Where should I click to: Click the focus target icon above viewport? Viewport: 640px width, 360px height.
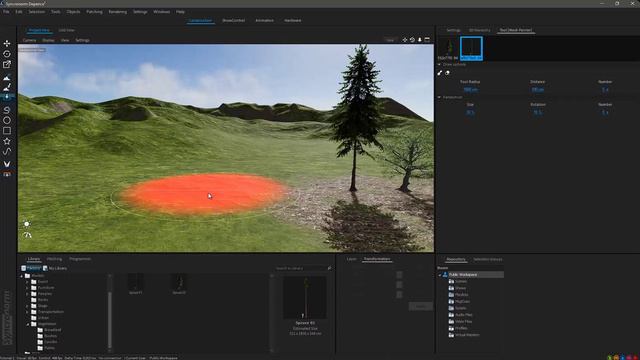[x=404, y=40]
